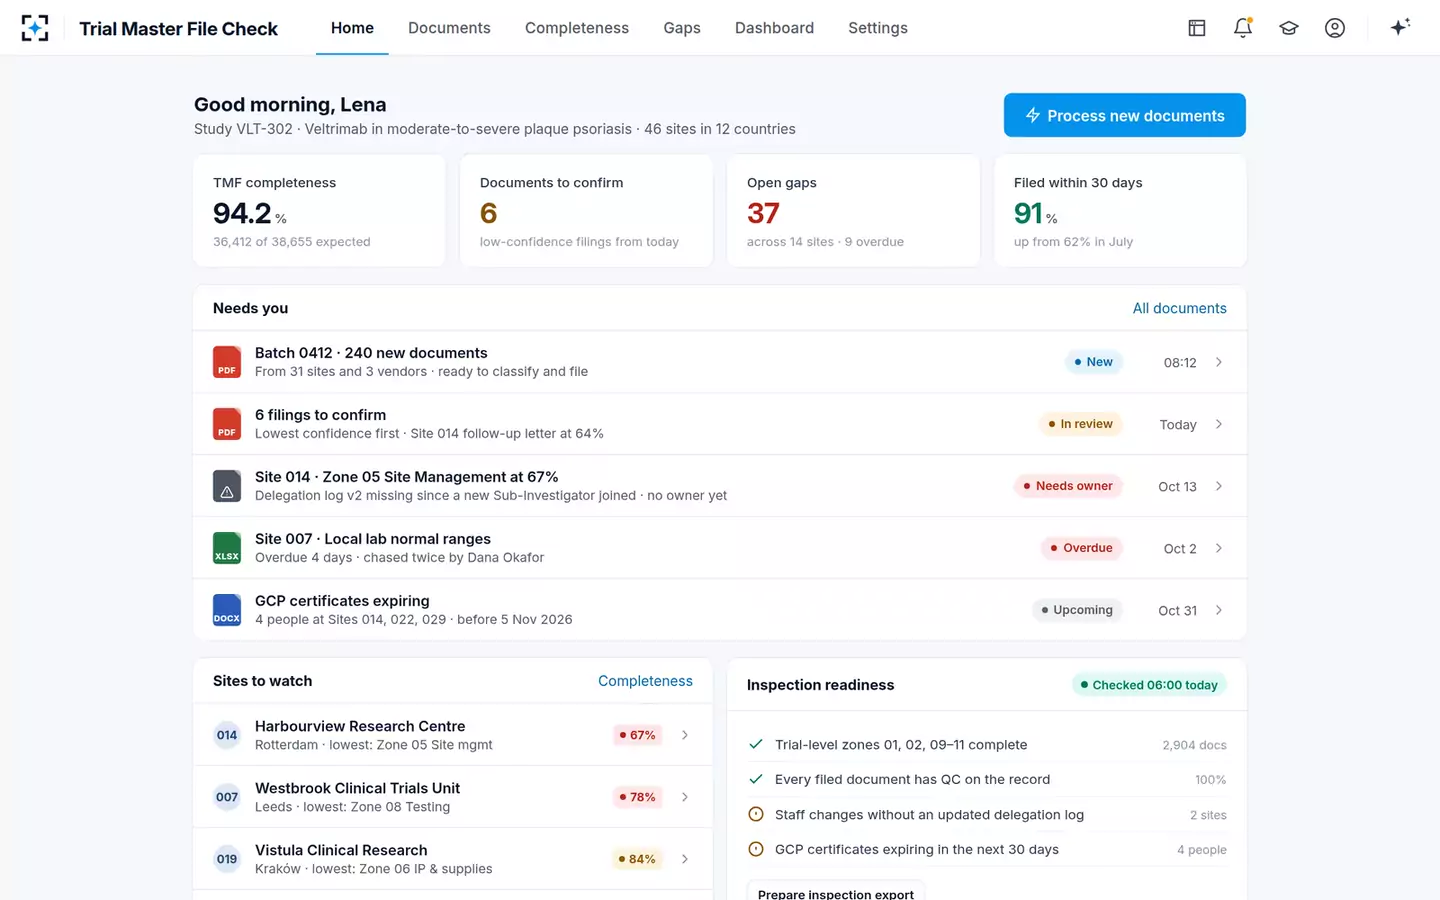Open the Open gaps 37 card

[x=853, y=210]
